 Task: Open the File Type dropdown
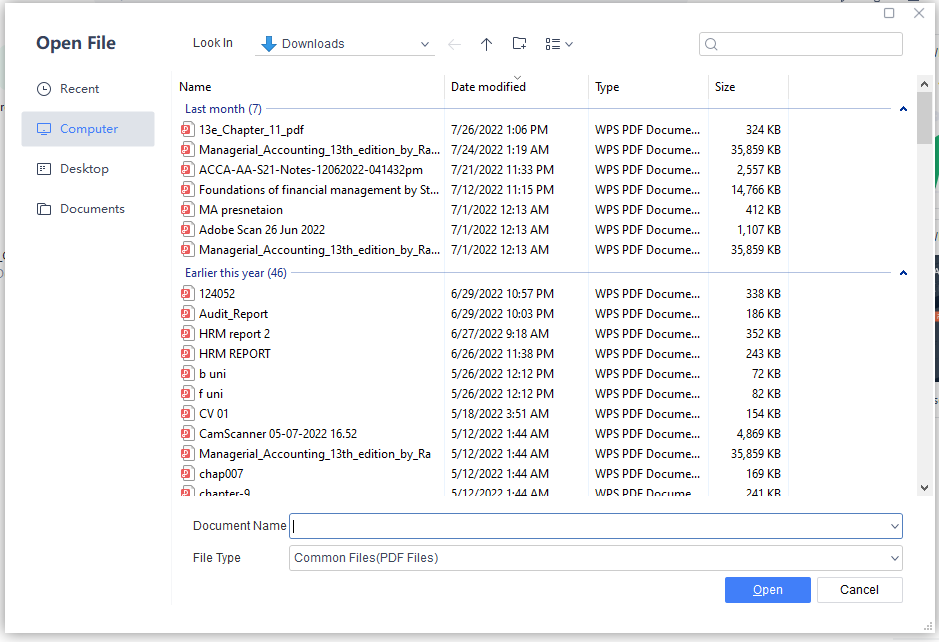tap(893, 558)
